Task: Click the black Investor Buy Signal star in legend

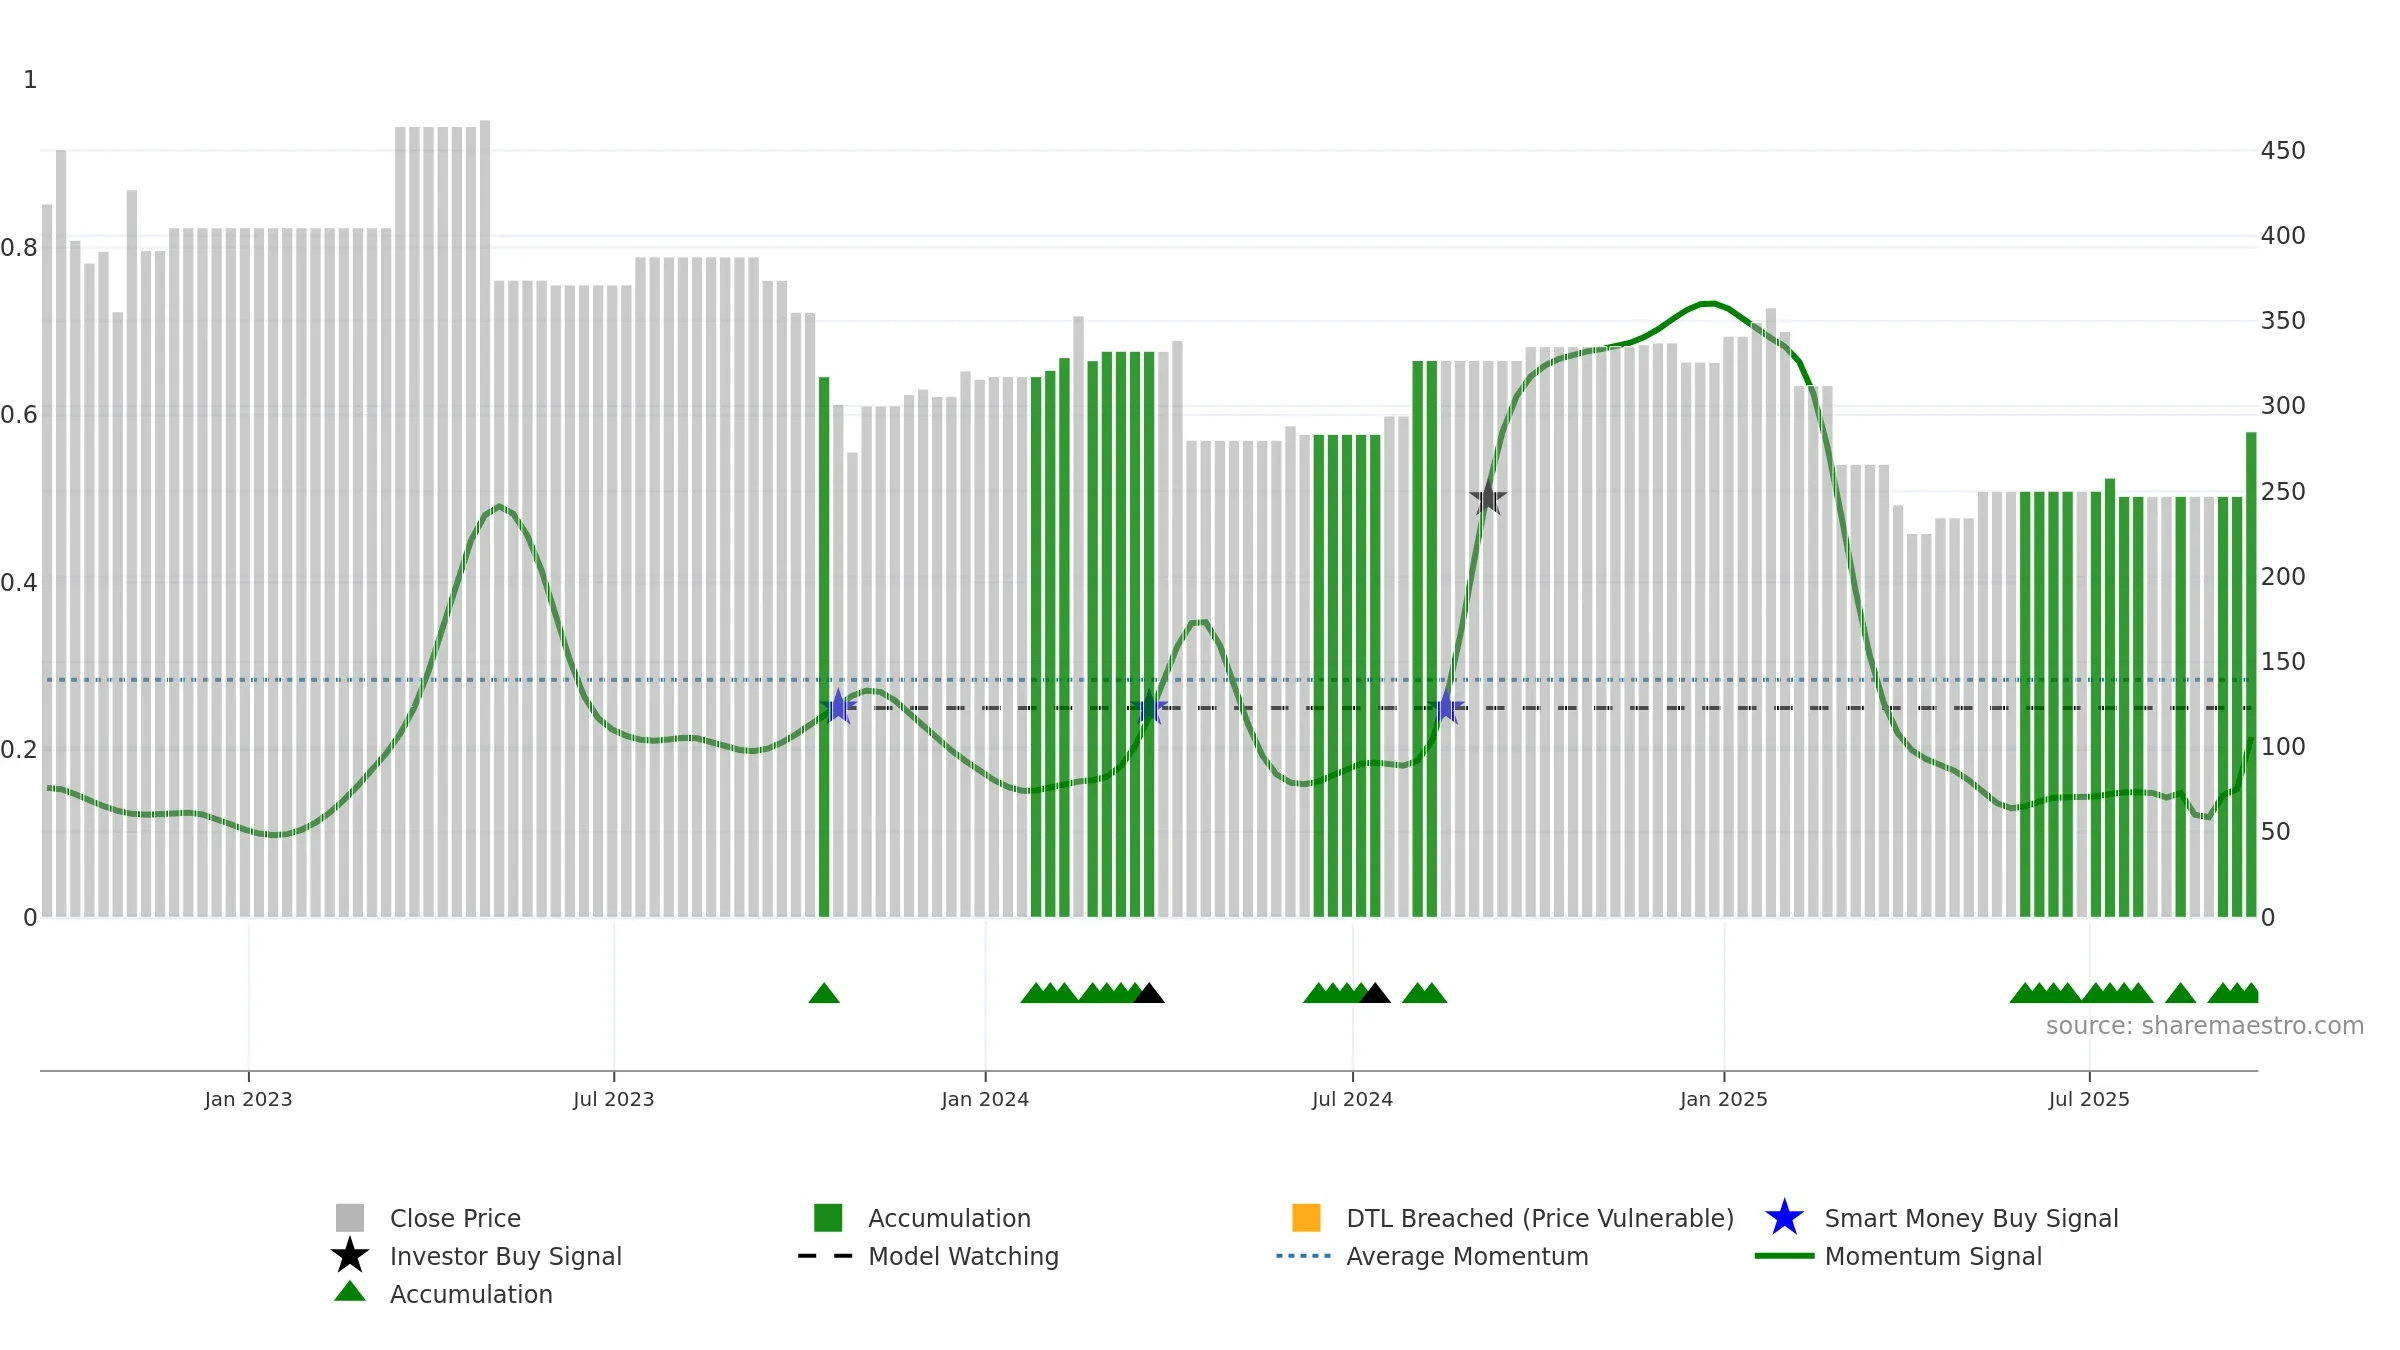Action: [x=350, y=1255]
